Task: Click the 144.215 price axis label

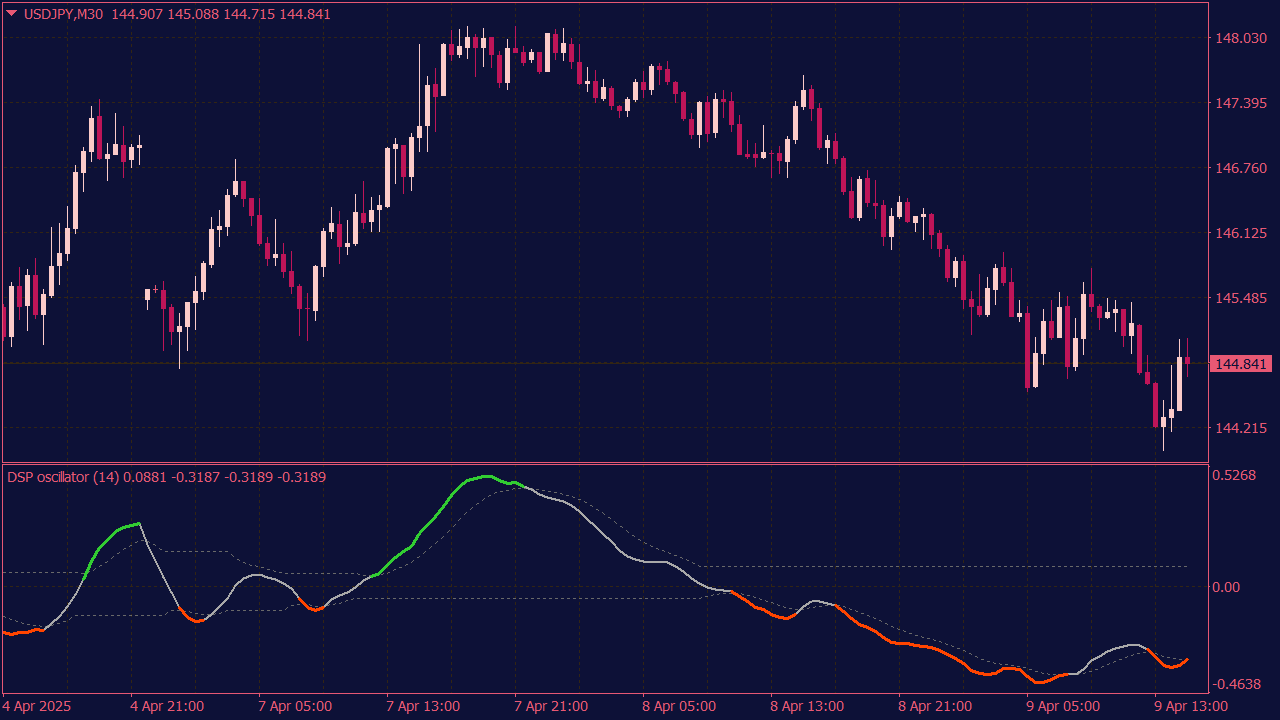Action: click(1240, 428)
